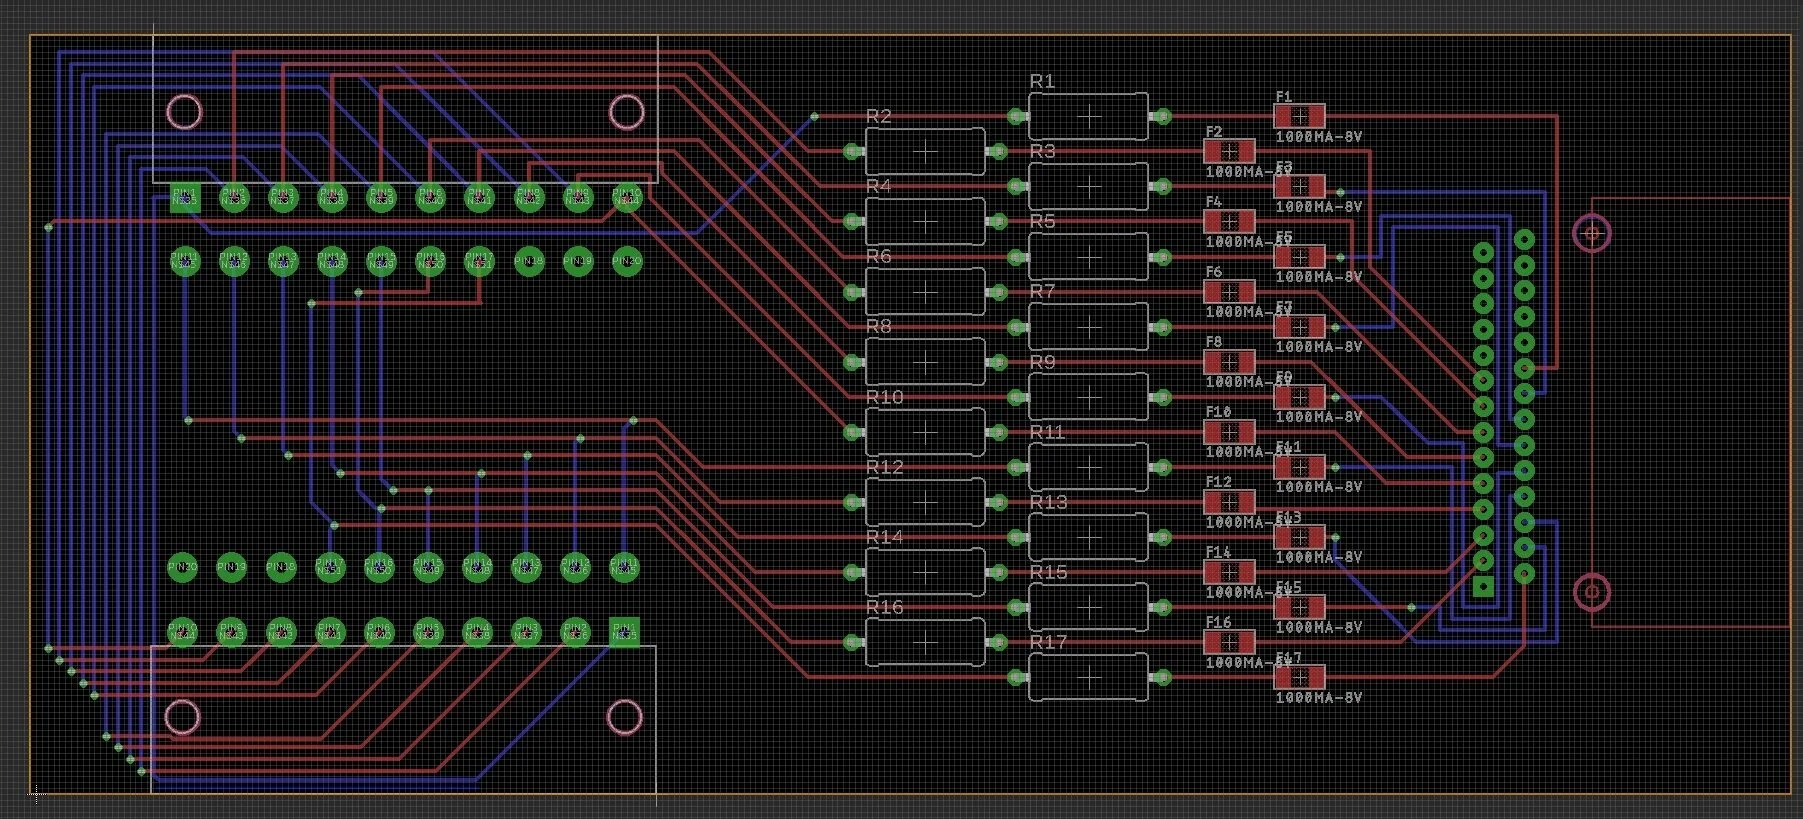Click the R13 reference label

click(1048, 502)
